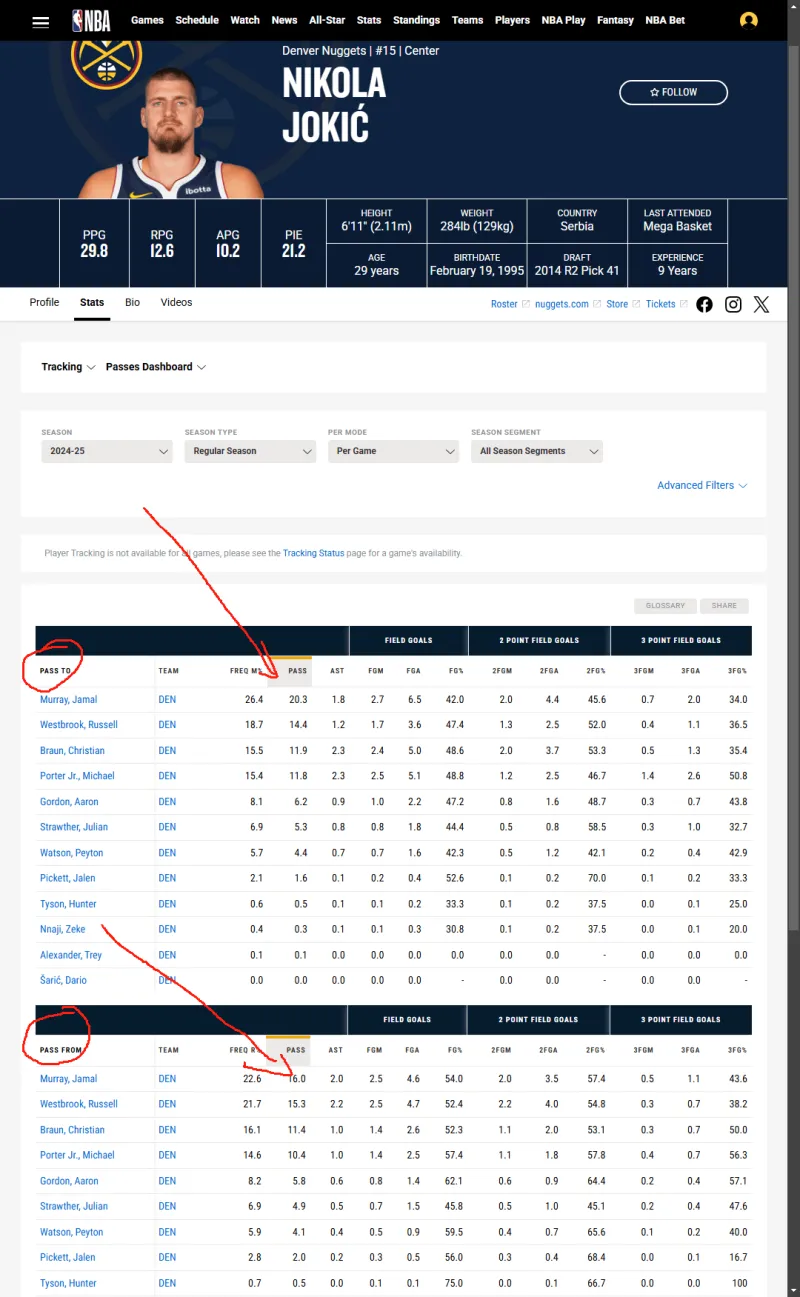This screenshot has height=1297, width=800.
Task: Open Fantasy in the top navigation
Action: (615, 20)
